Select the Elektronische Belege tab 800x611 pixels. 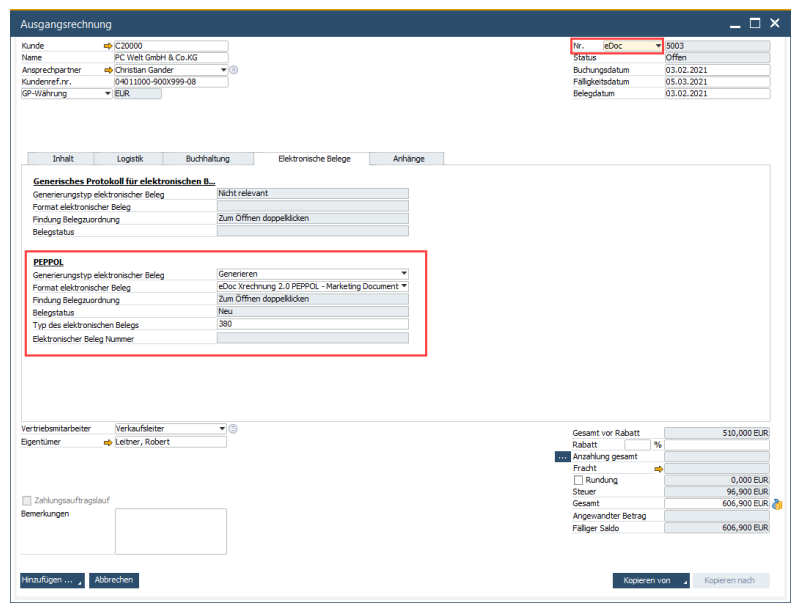pos(314,159)
